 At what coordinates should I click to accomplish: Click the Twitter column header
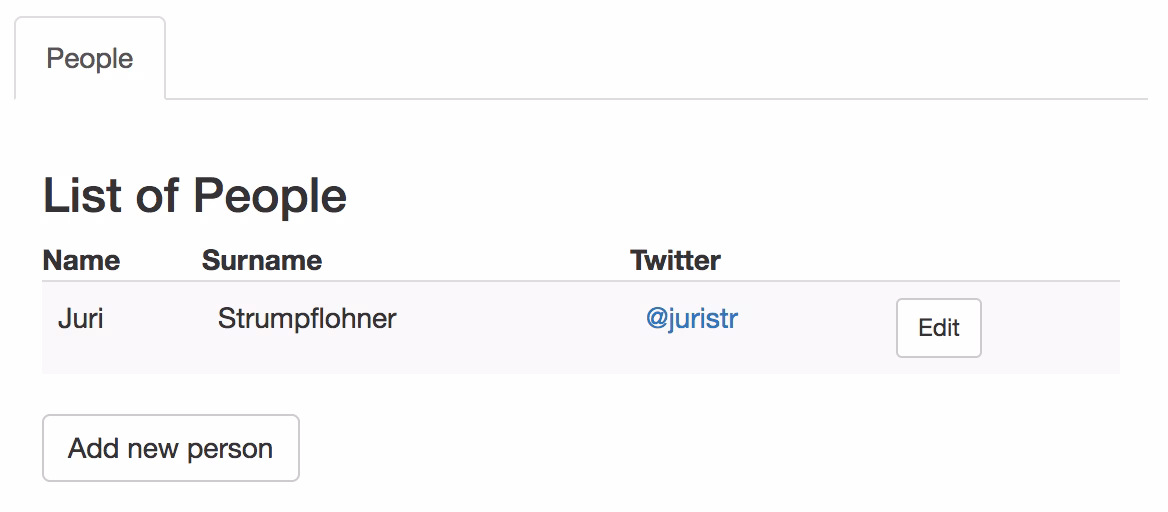[x=675, y=261]
